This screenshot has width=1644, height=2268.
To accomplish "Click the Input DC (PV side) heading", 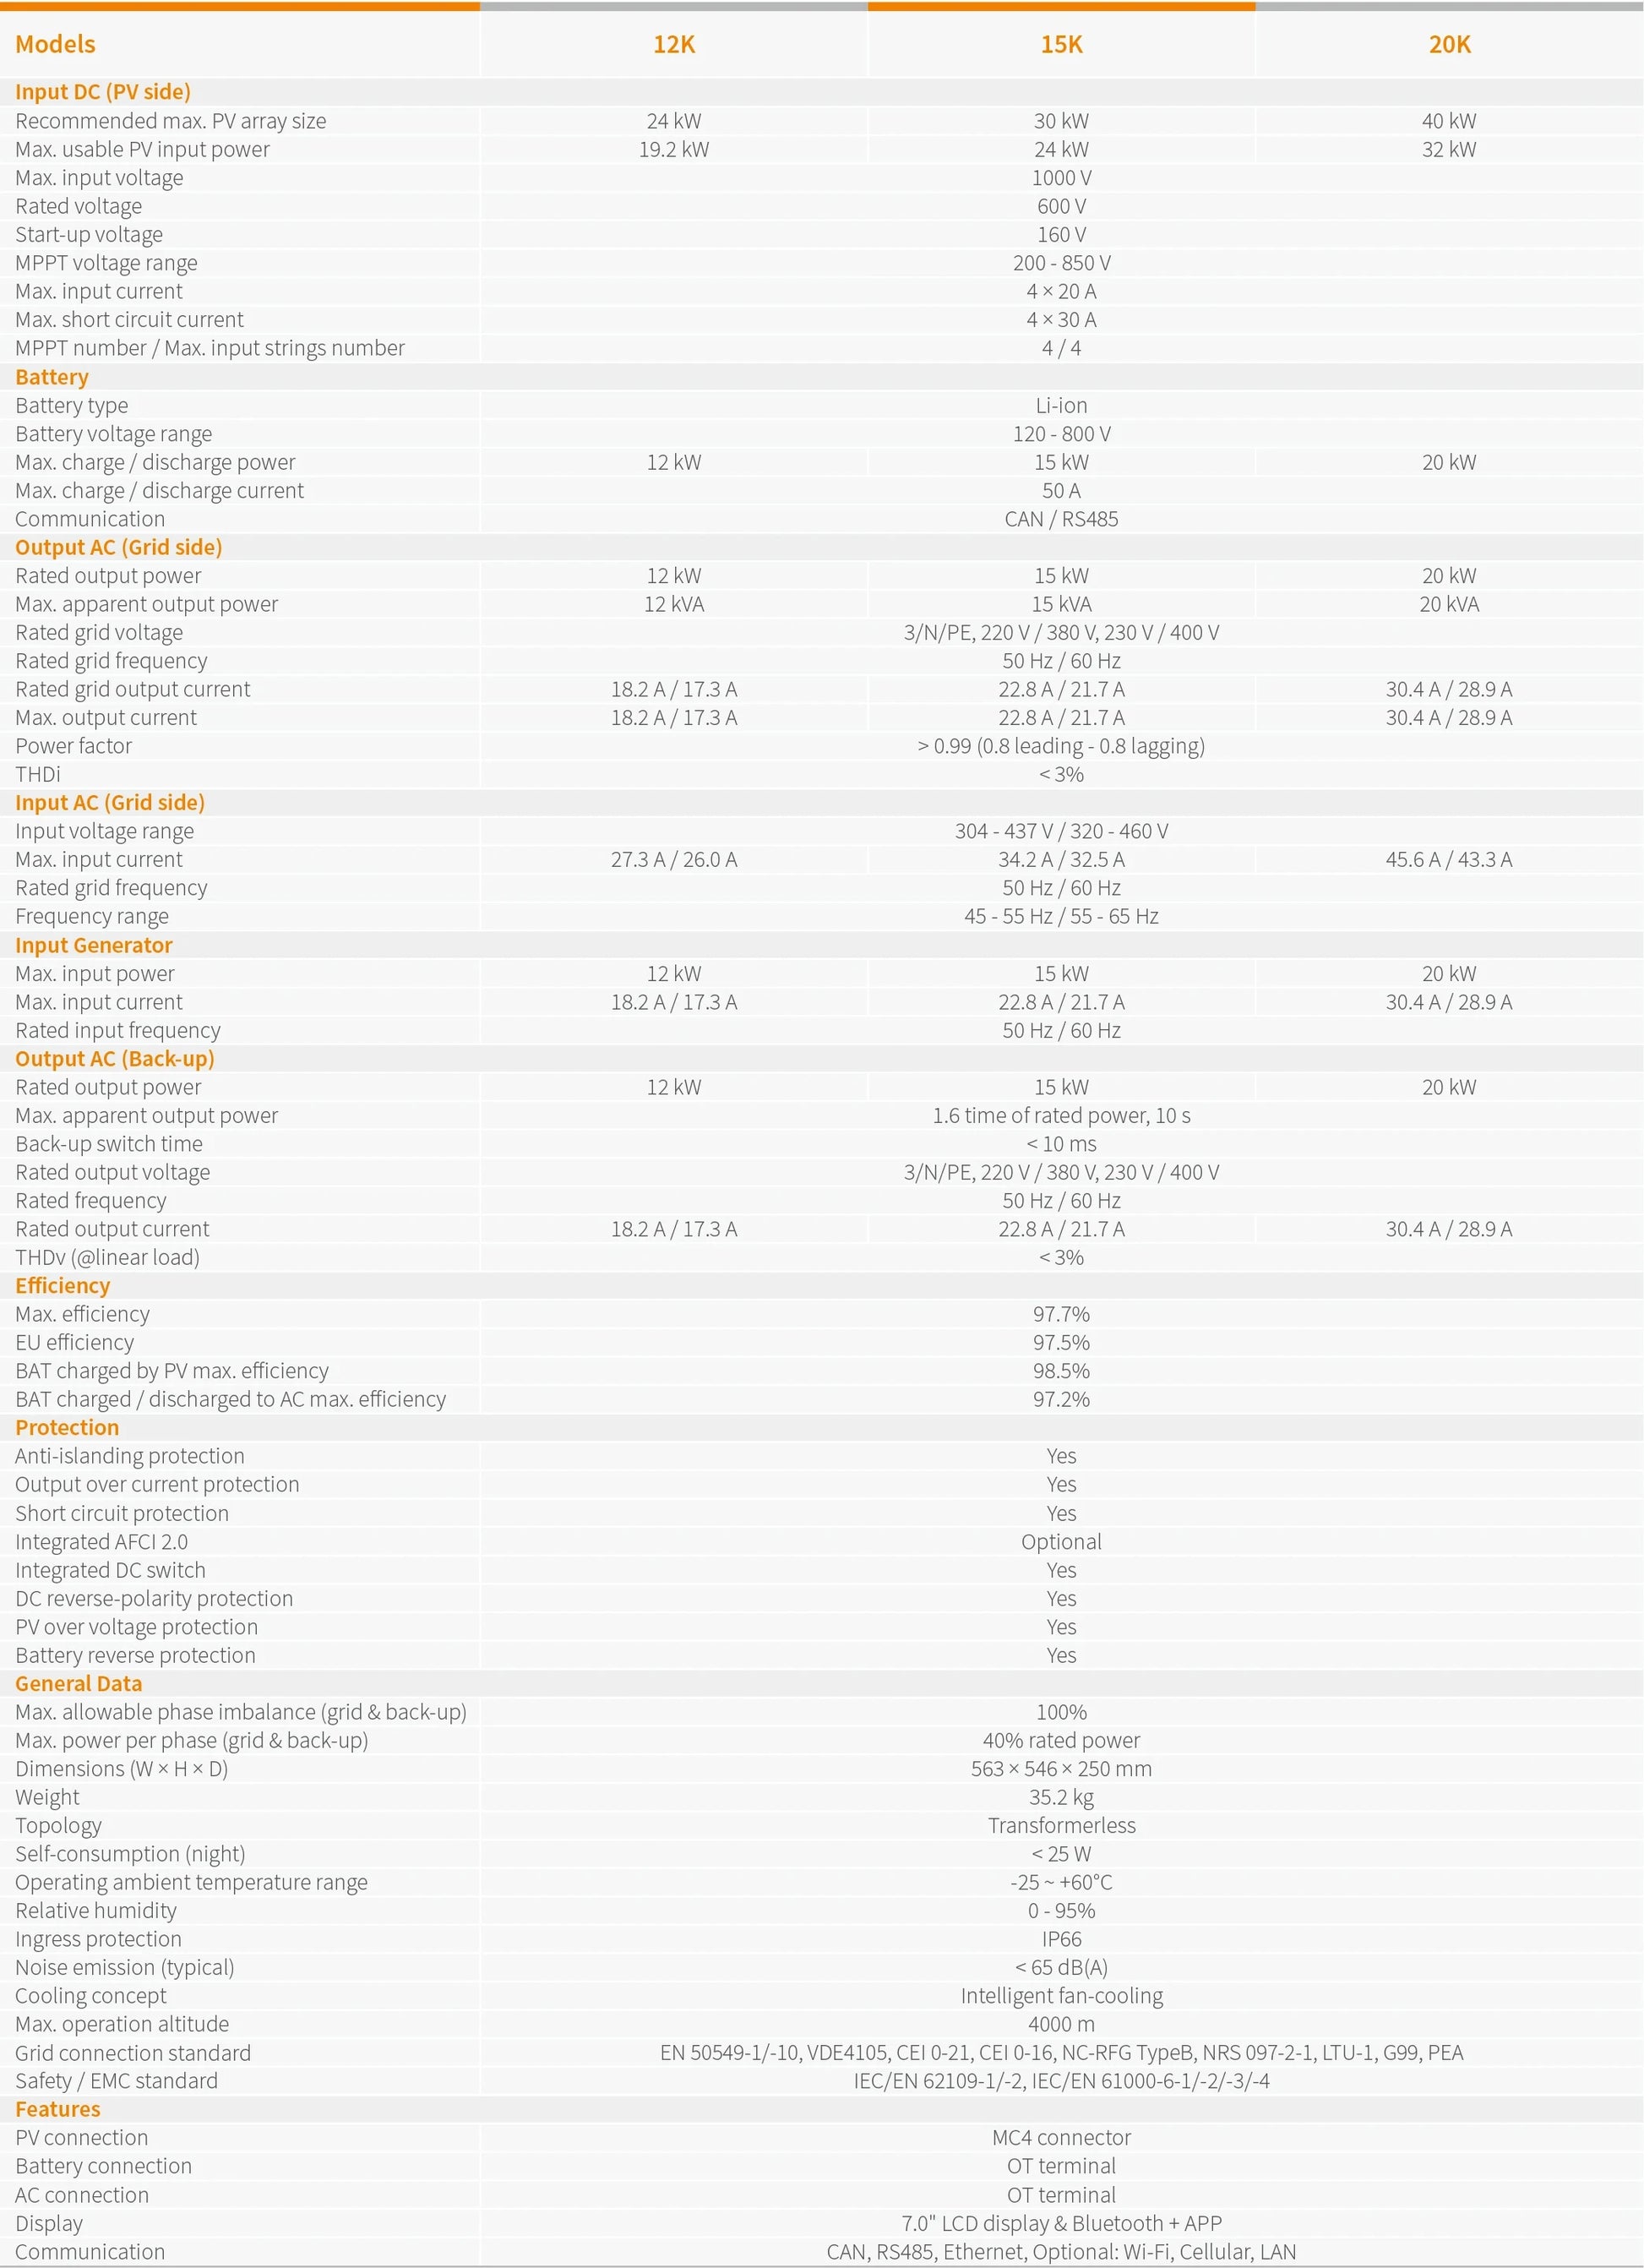I will [102, 92].
